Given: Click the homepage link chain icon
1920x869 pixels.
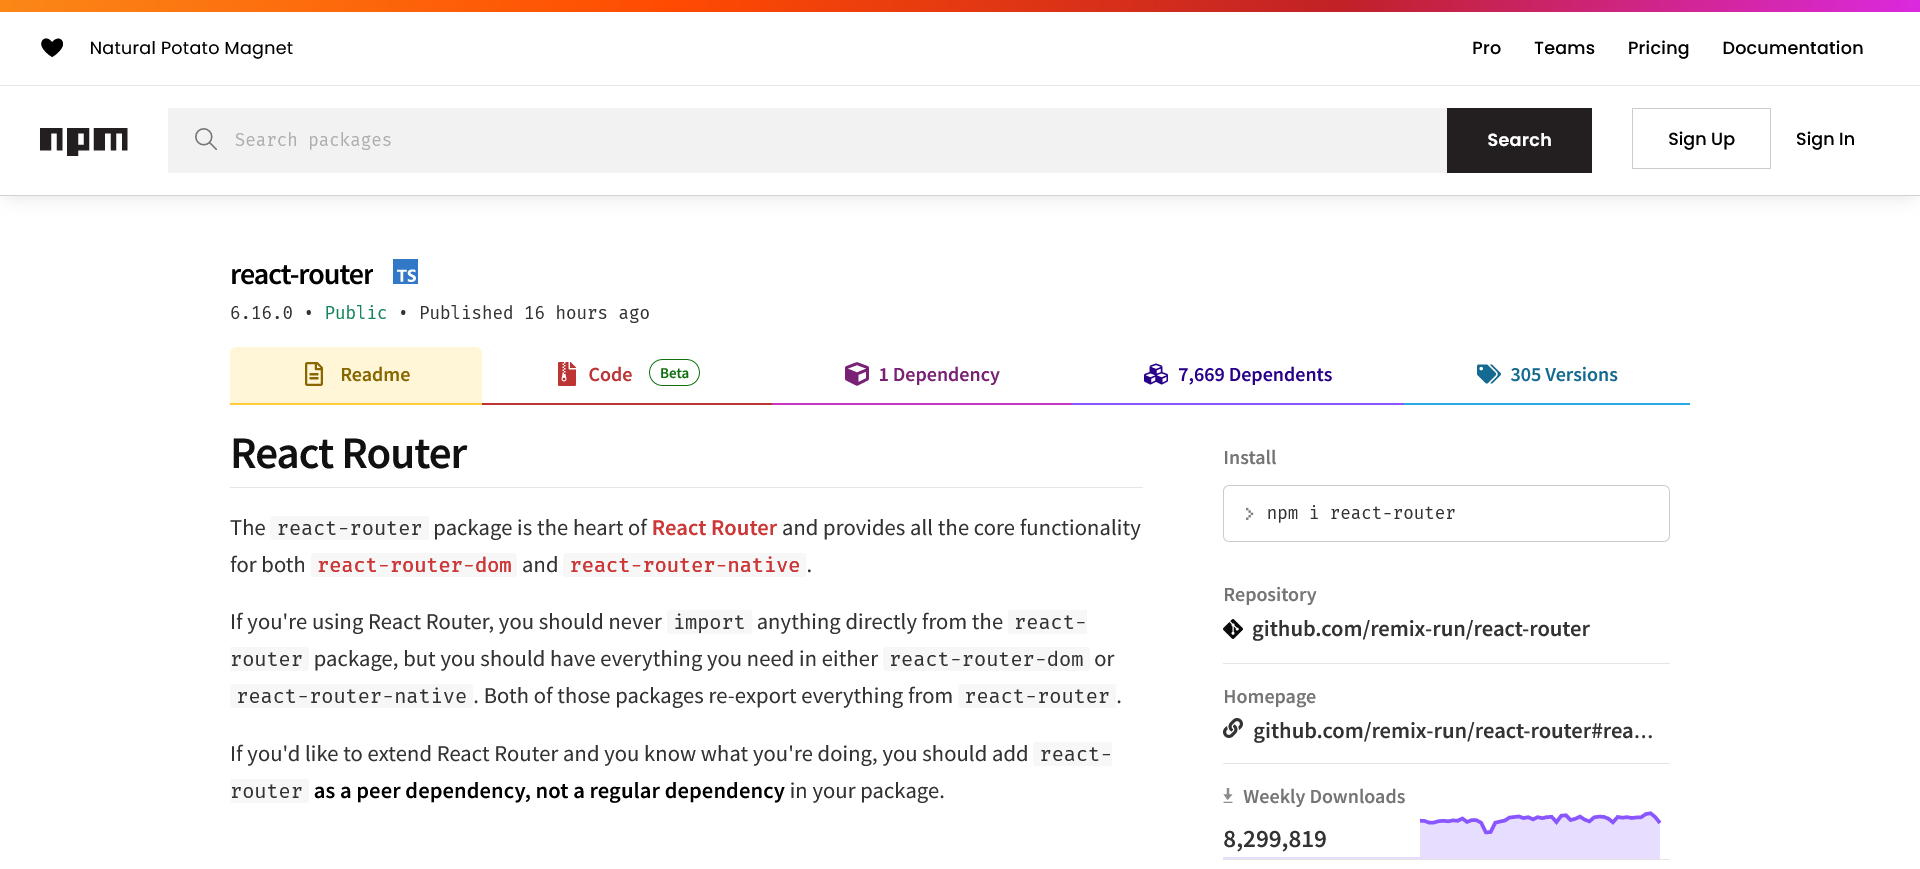Looking at the screenshot, I should click(x=1233, y=729).
